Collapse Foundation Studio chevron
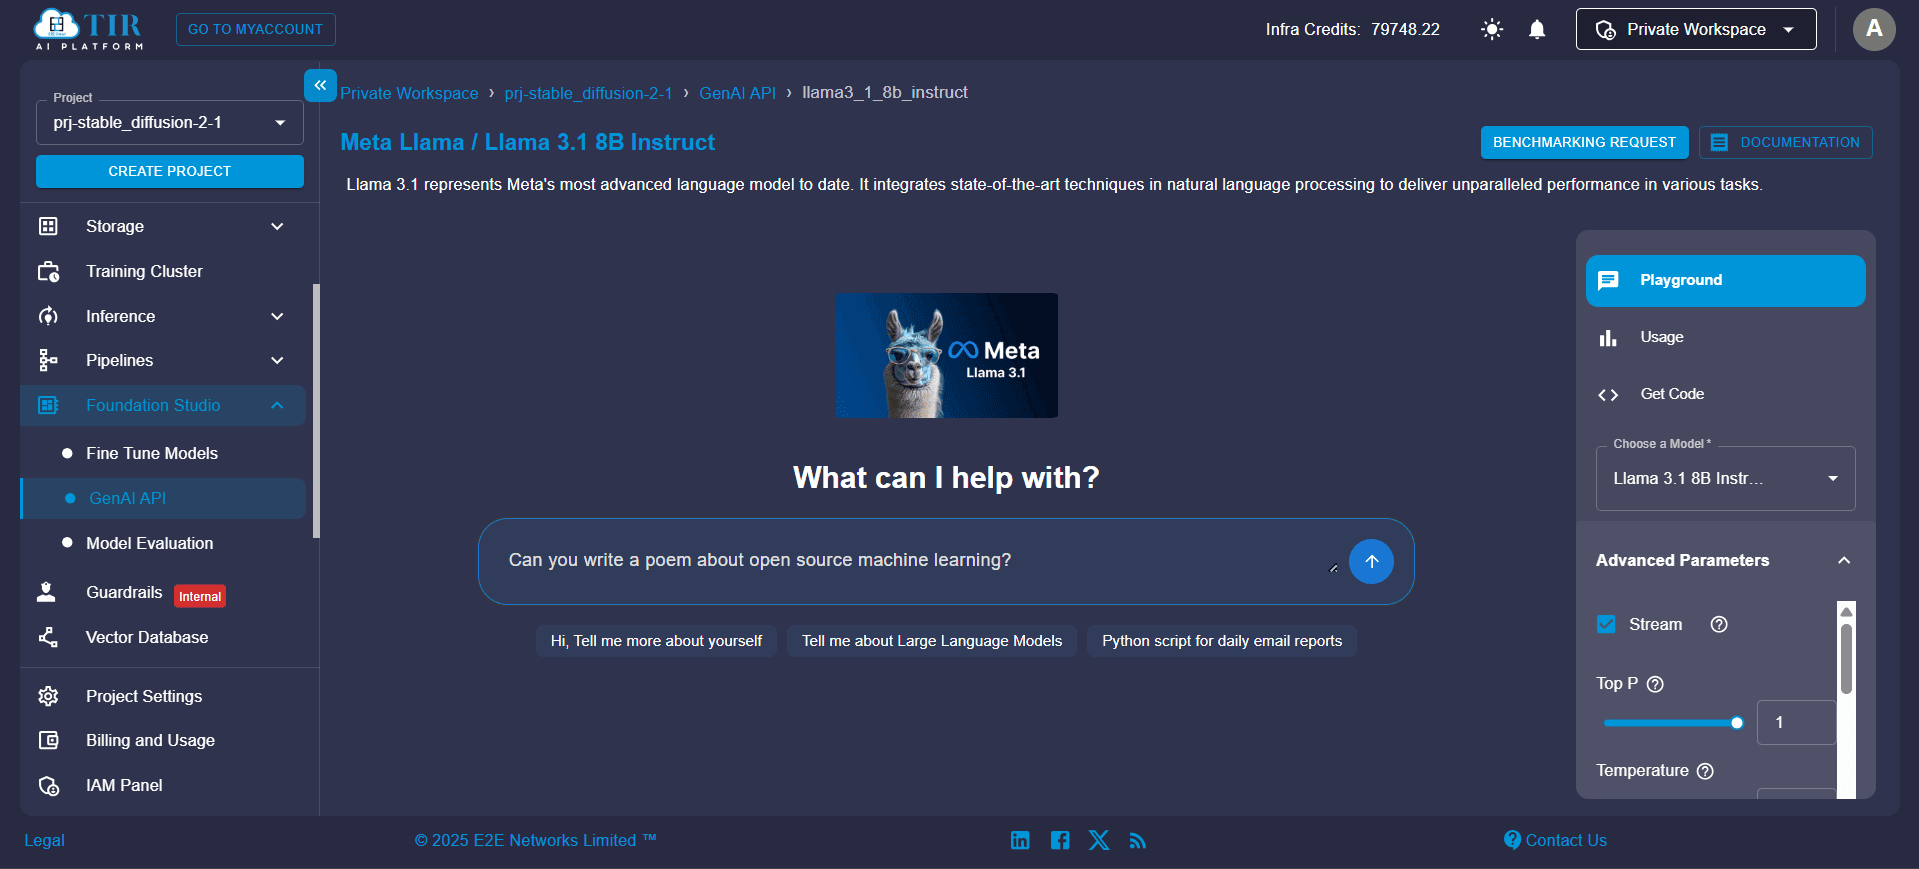Image resolution: width=1919 pixels, height=869 pixels. coord(277,405)
